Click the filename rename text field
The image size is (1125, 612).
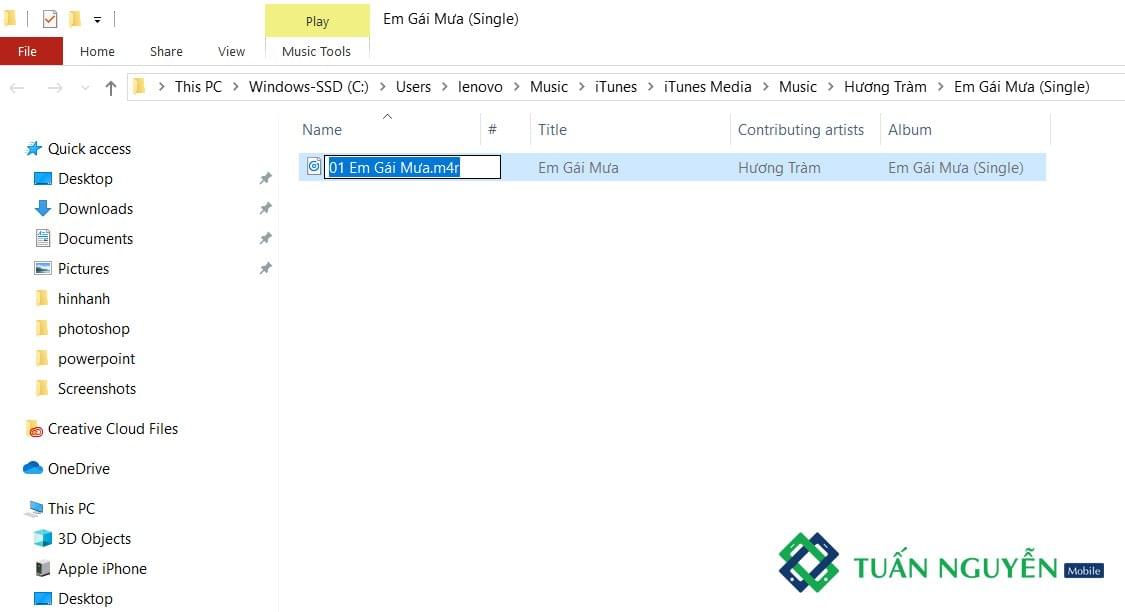[414, 168]
